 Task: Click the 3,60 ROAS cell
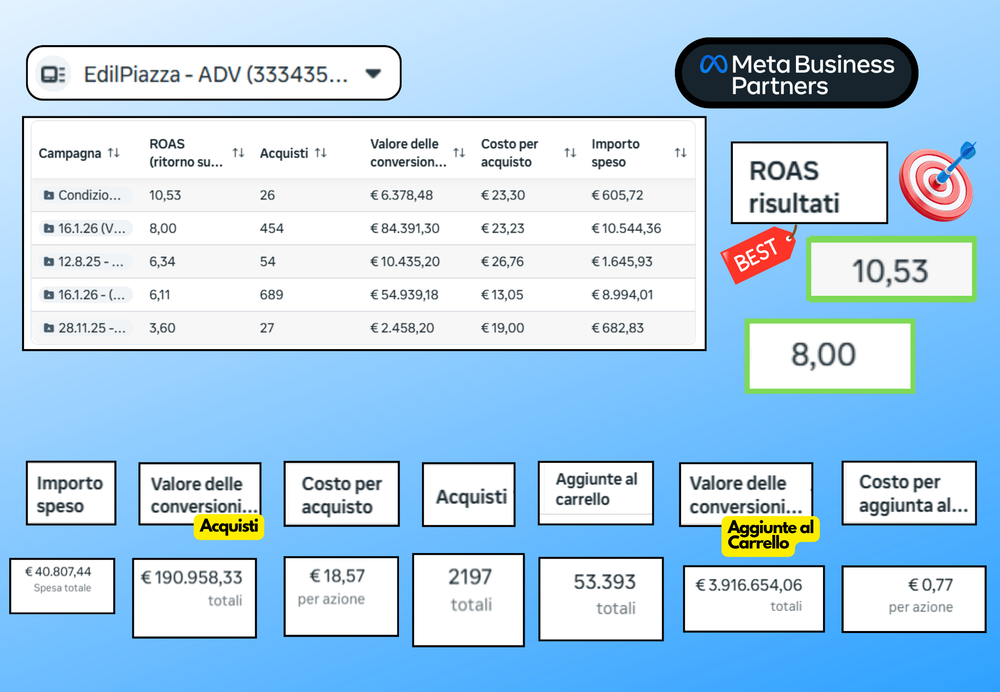(x=163, y=328)
